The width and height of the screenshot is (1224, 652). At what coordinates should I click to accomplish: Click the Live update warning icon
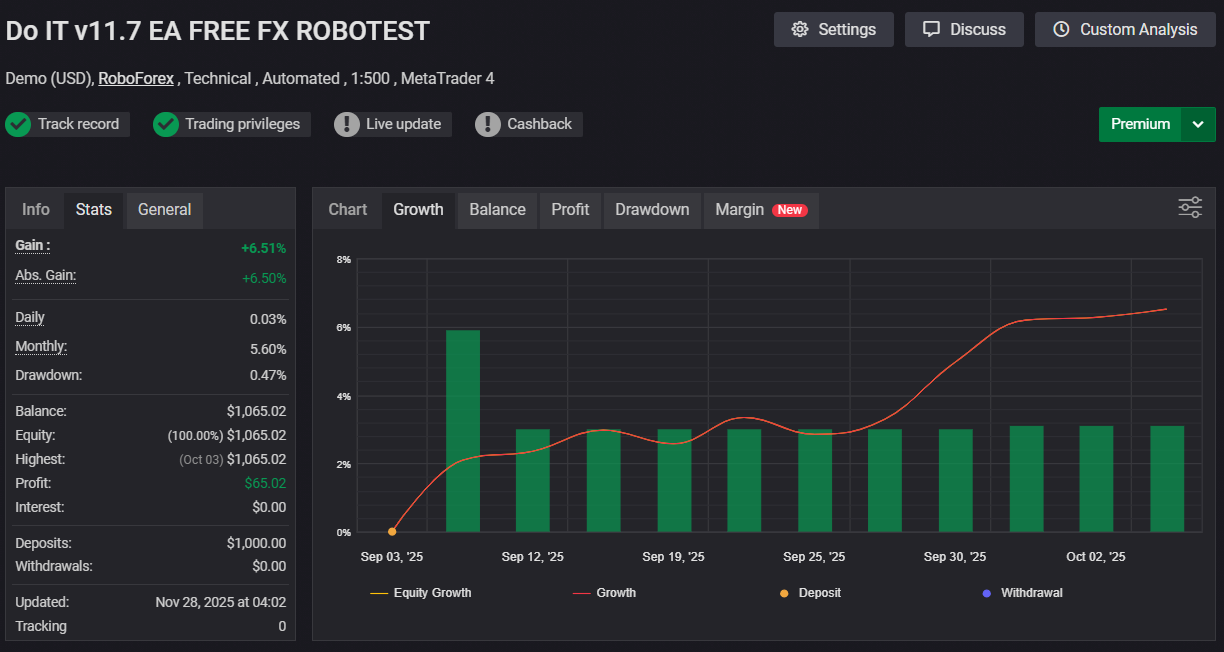pos(346,124)
